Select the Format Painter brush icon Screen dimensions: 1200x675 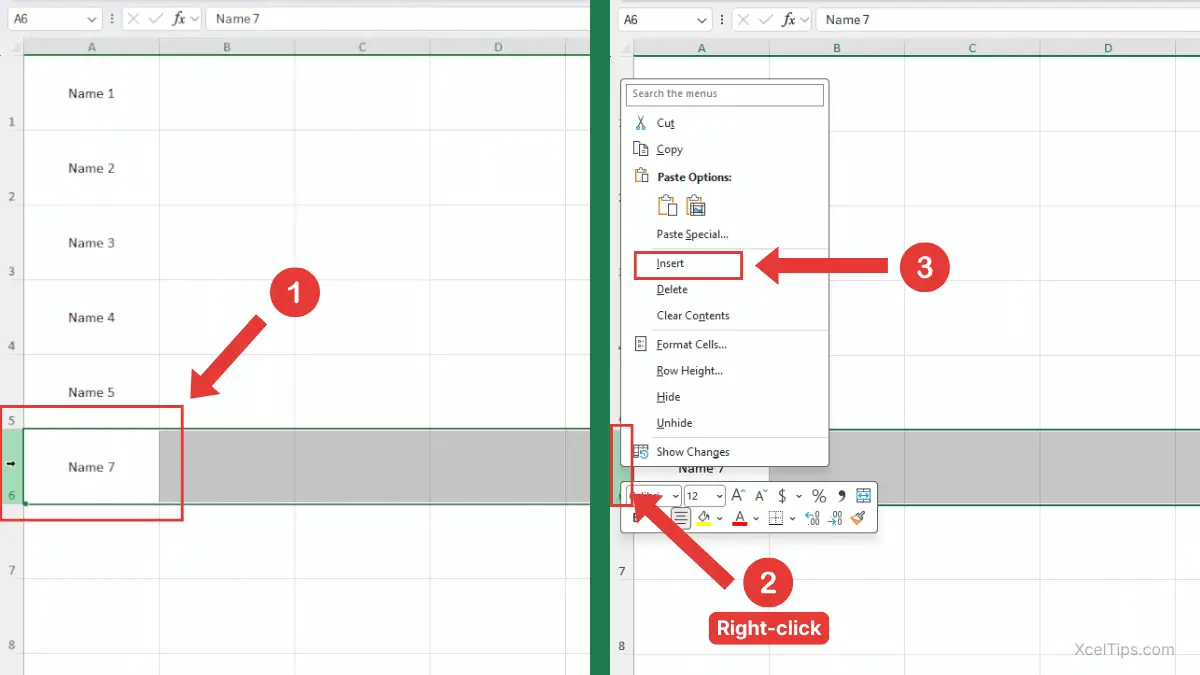tap(858, 518)
